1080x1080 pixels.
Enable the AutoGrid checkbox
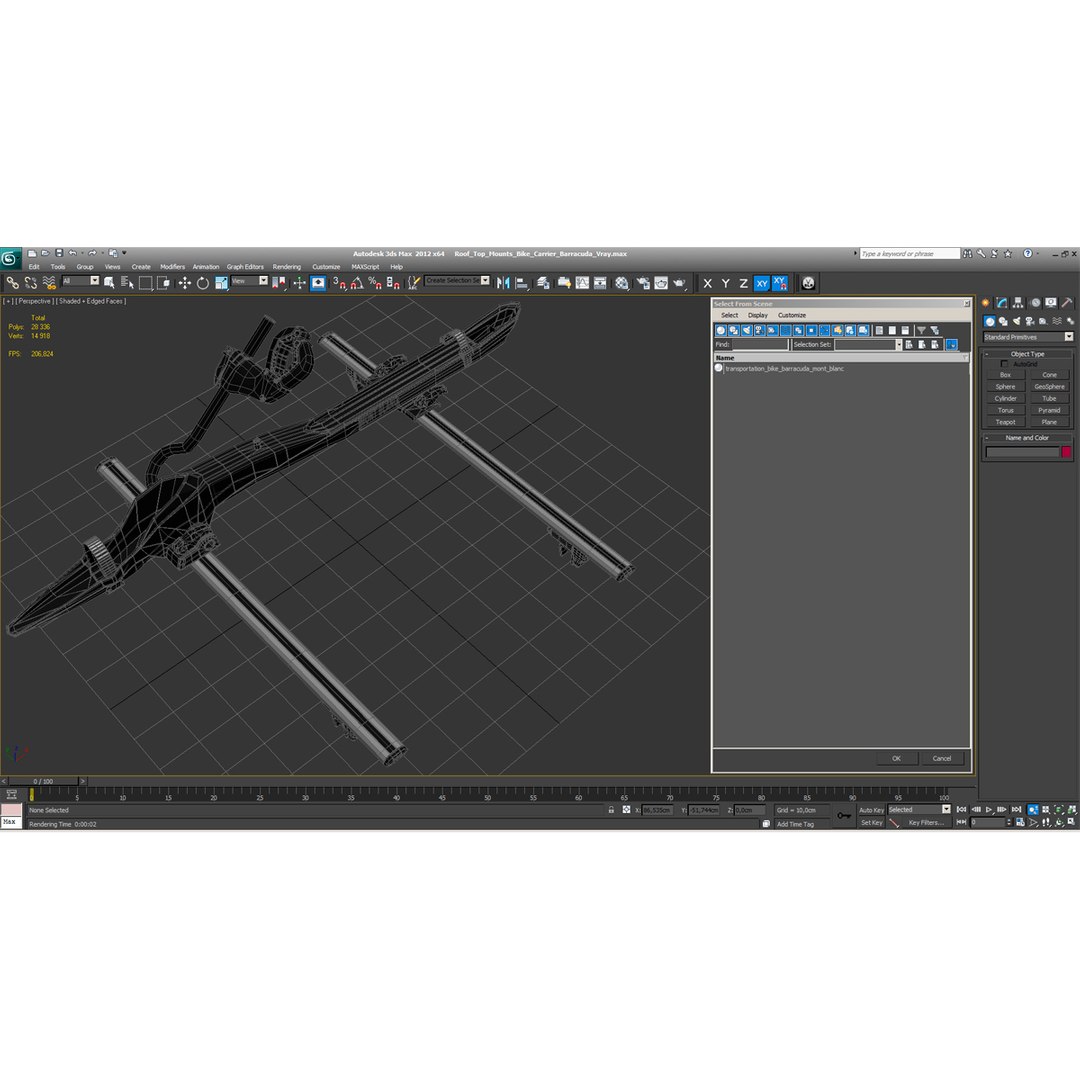point(1004,364)
